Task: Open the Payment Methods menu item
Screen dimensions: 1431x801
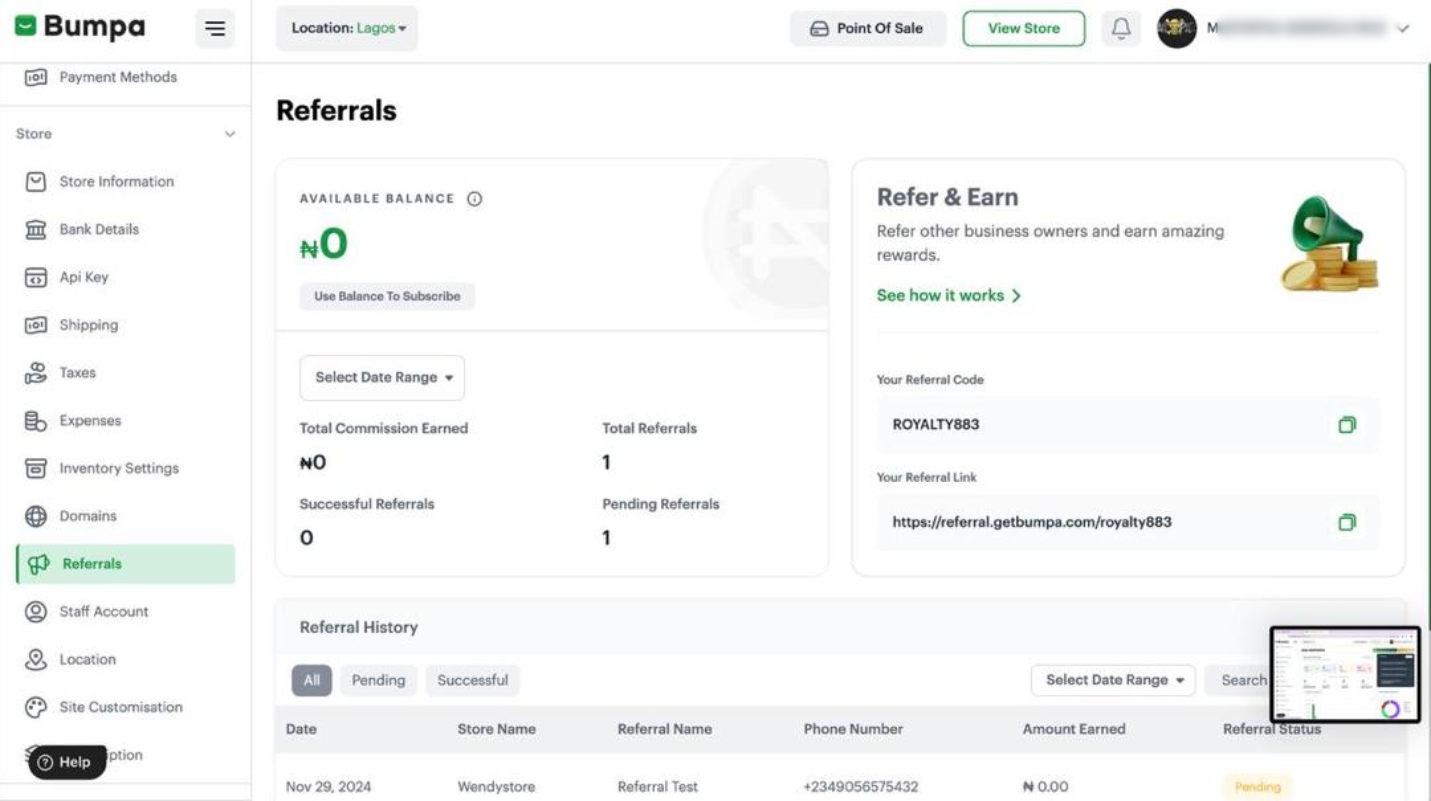Action: [x=118, y=77]
